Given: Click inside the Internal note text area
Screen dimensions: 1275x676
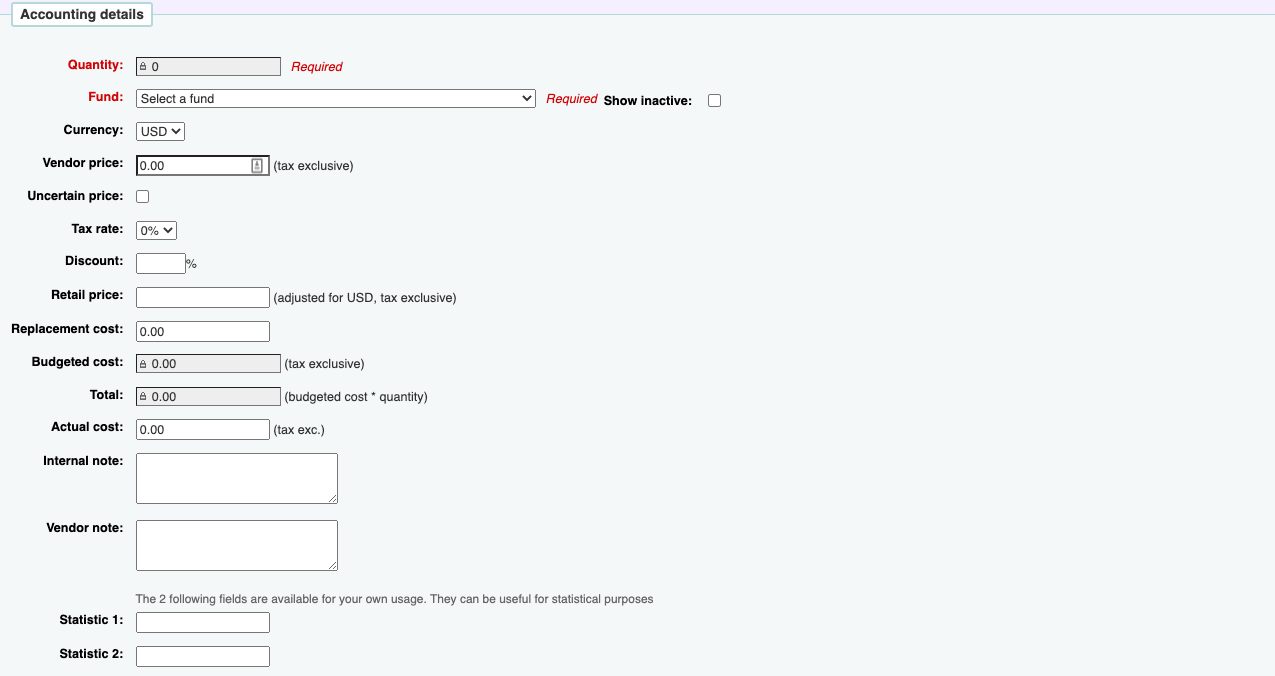Looking at the screenshot, I should tap(236, 477).
